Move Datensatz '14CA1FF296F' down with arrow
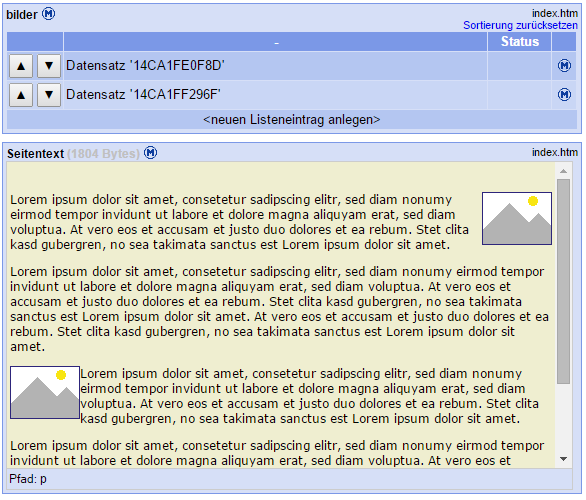Screen dimensions: 586x500 click(49, 95)
